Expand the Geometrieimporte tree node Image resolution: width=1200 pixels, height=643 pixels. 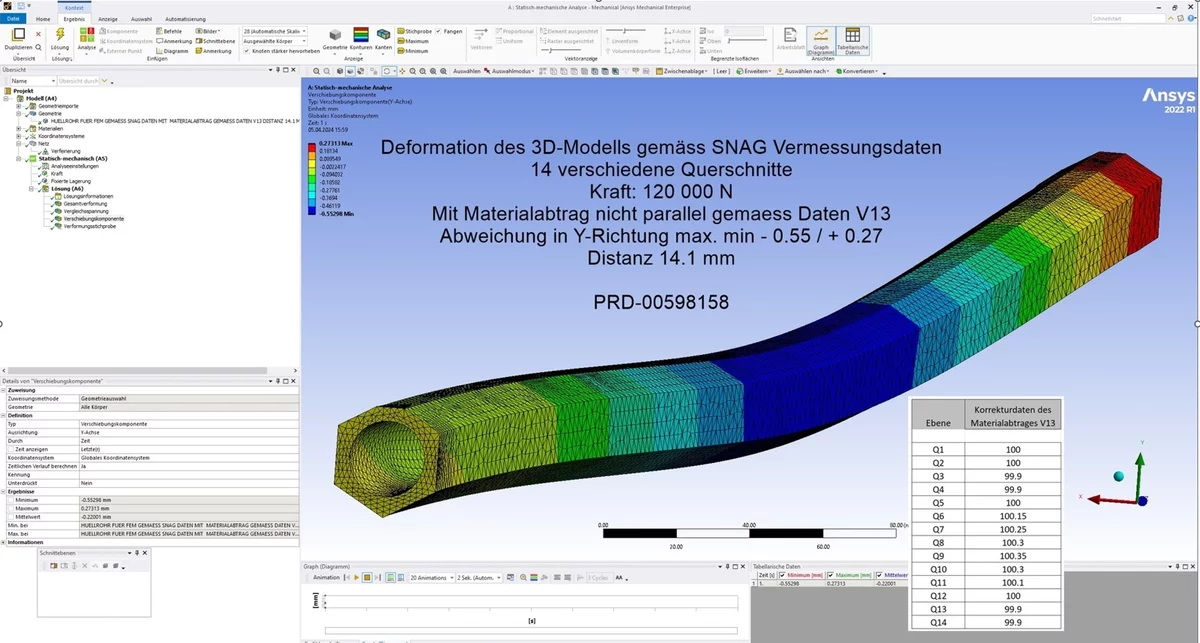(x=18, y=106)
